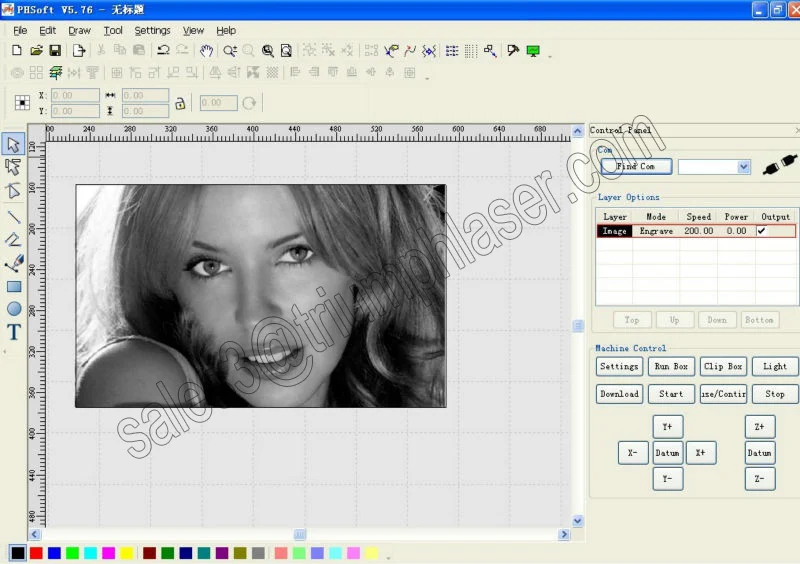Expand the color palette overflow arrow
Screen dimensions: 800x564
coord(388,557)
